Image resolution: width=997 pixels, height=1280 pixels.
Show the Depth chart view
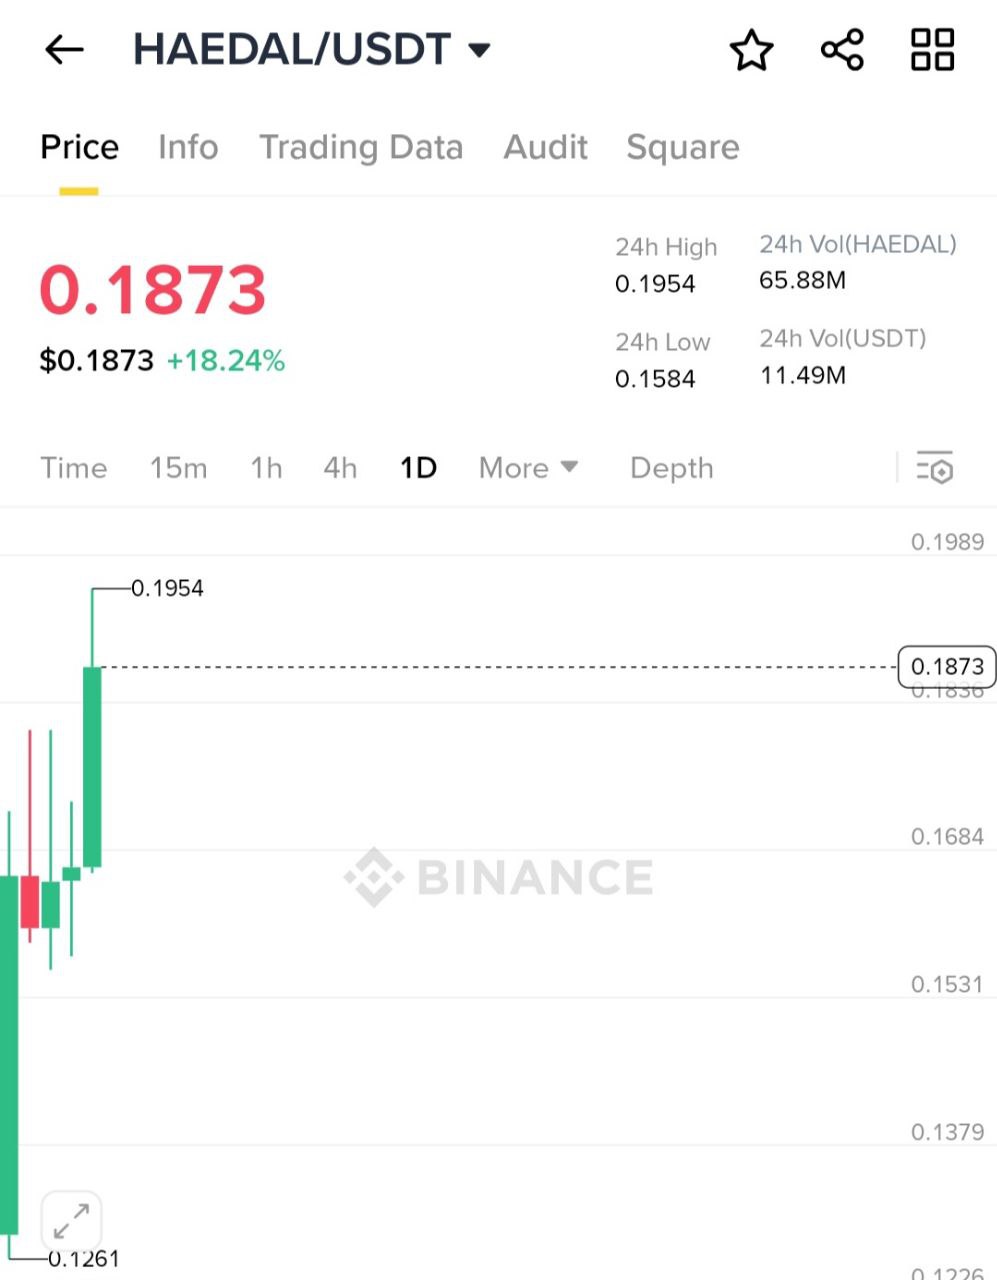pos(671,468)
